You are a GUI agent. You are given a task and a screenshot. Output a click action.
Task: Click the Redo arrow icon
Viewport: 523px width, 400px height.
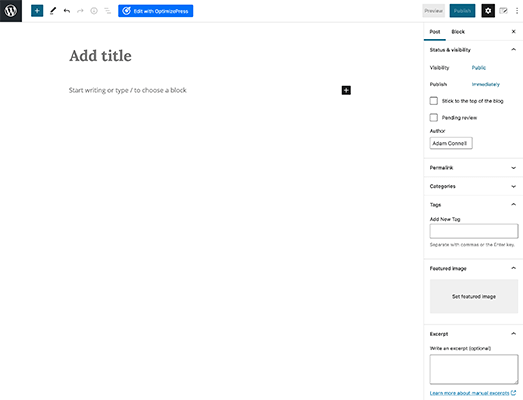pos(80,11)
